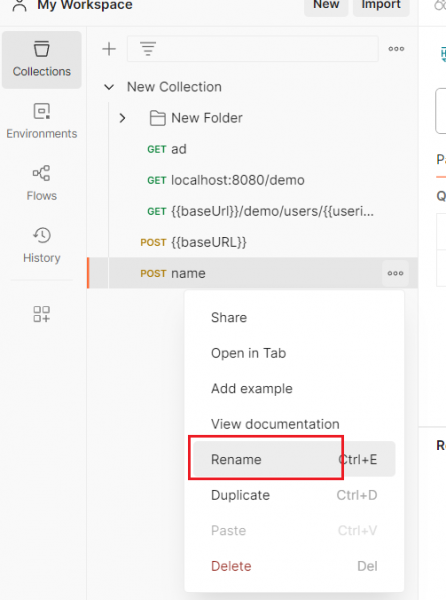
Task: Click the three-dot menu beside POST name
Action: click(x=395, y=273)
